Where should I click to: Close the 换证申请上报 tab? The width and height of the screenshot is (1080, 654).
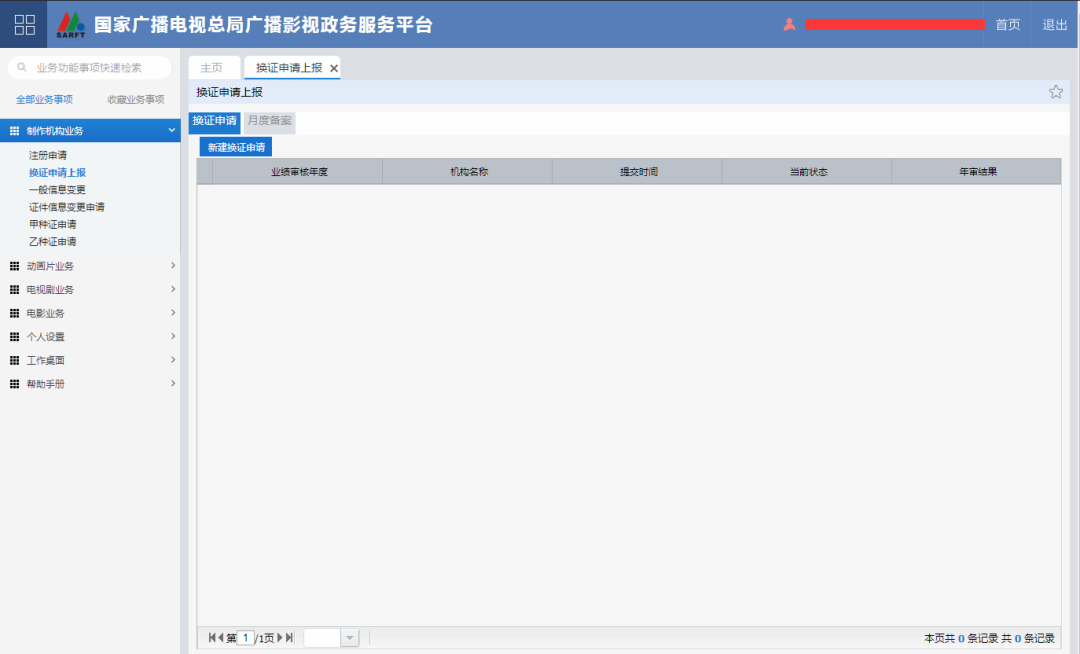point(334,68)
